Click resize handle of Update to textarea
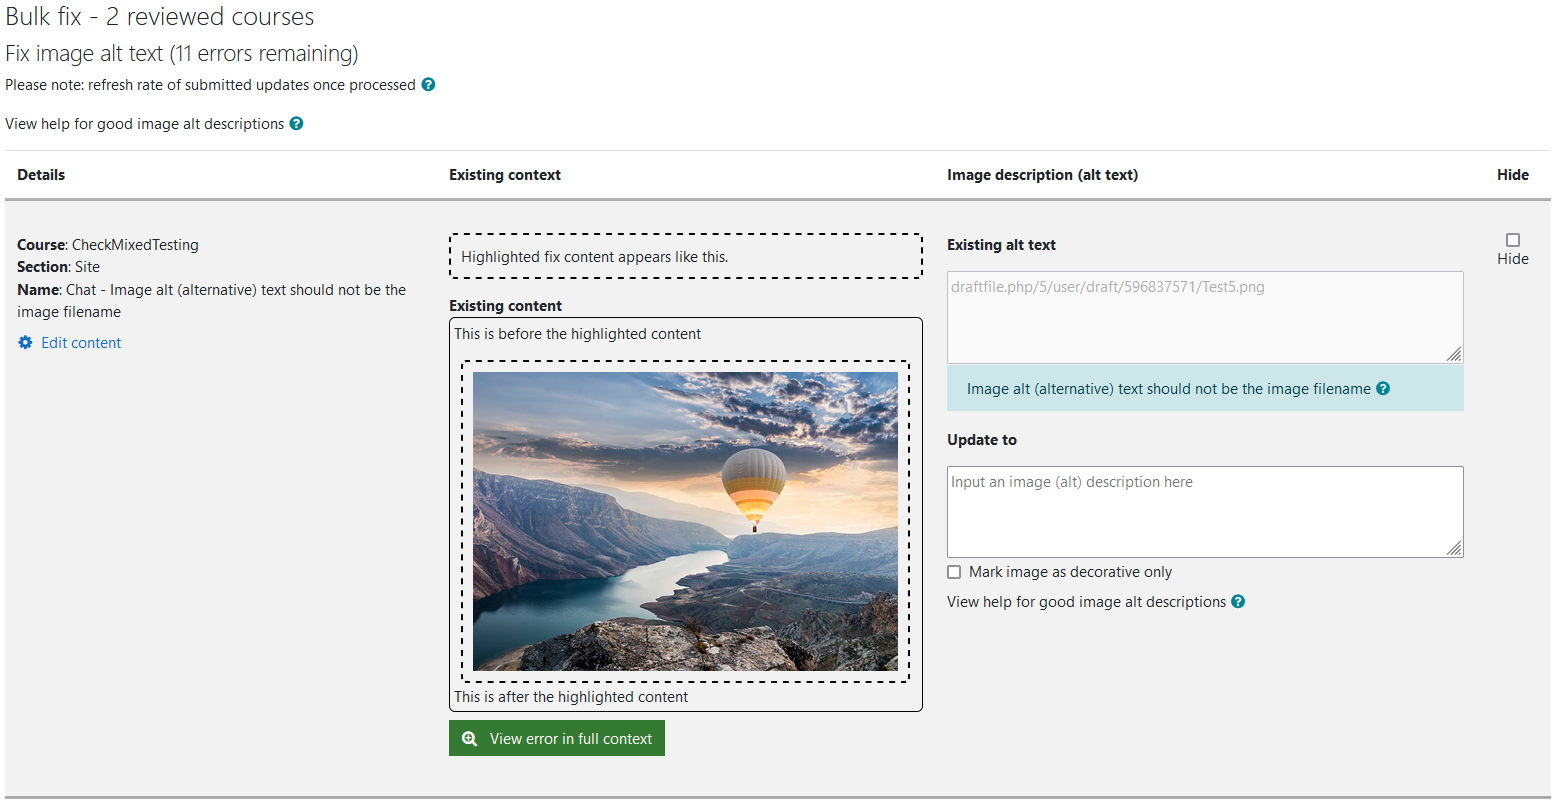 (1455, 549)
